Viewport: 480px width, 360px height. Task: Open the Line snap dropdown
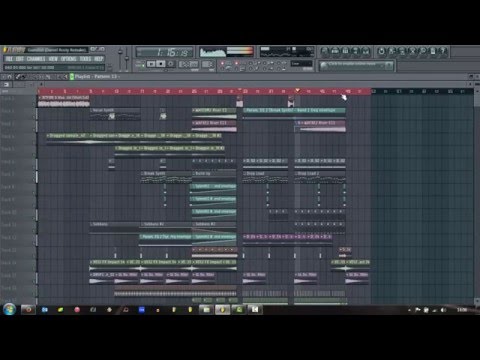(302, 64)
